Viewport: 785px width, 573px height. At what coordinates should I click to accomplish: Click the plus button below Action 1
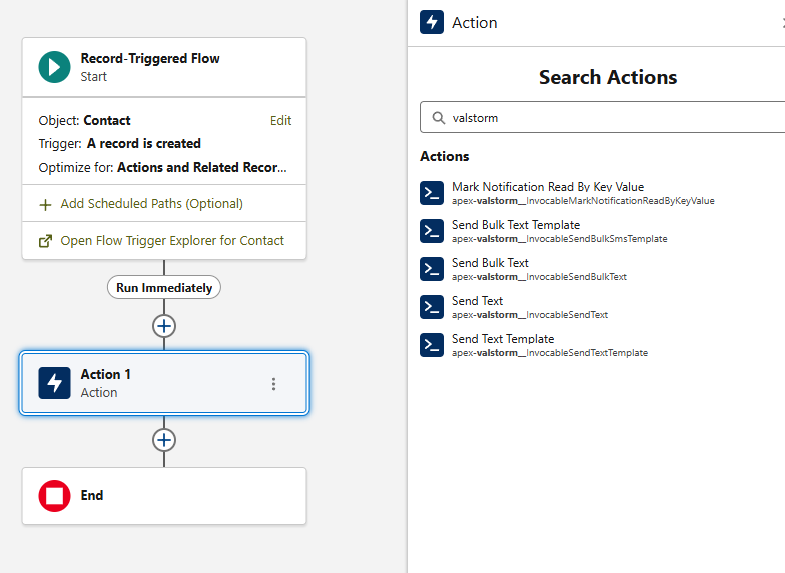pyautogui.click(x=164, y=440)
